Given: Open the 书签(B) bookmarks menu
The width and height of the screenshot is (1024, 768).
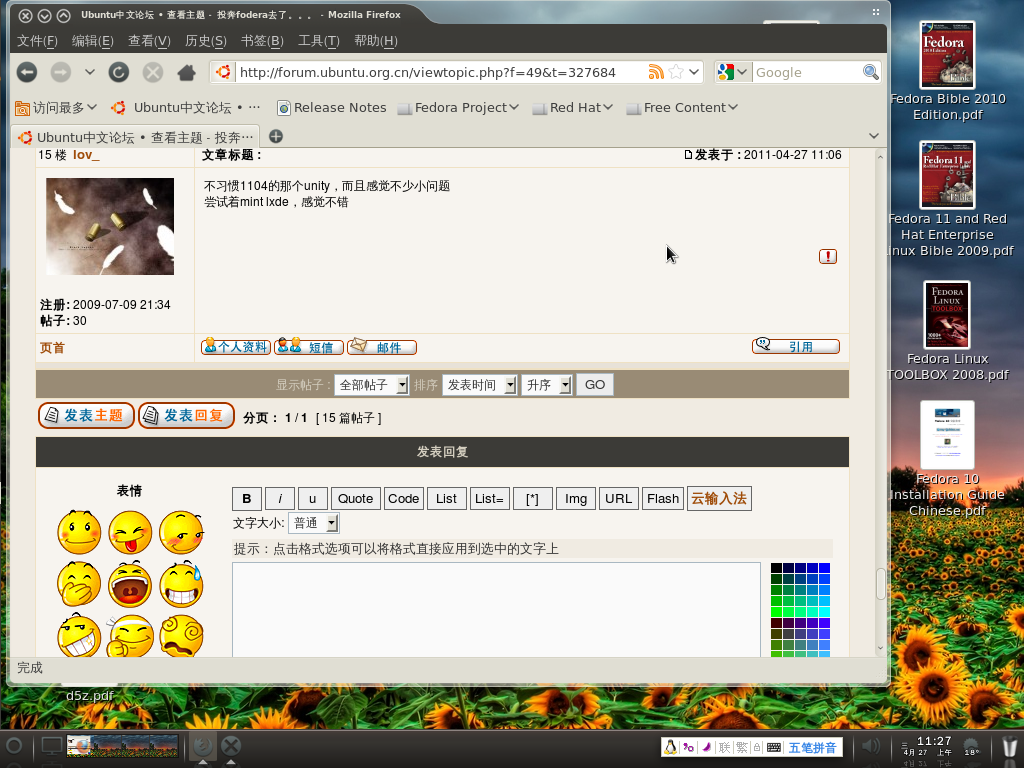Looking at the screenshot, I should [262, 41].
